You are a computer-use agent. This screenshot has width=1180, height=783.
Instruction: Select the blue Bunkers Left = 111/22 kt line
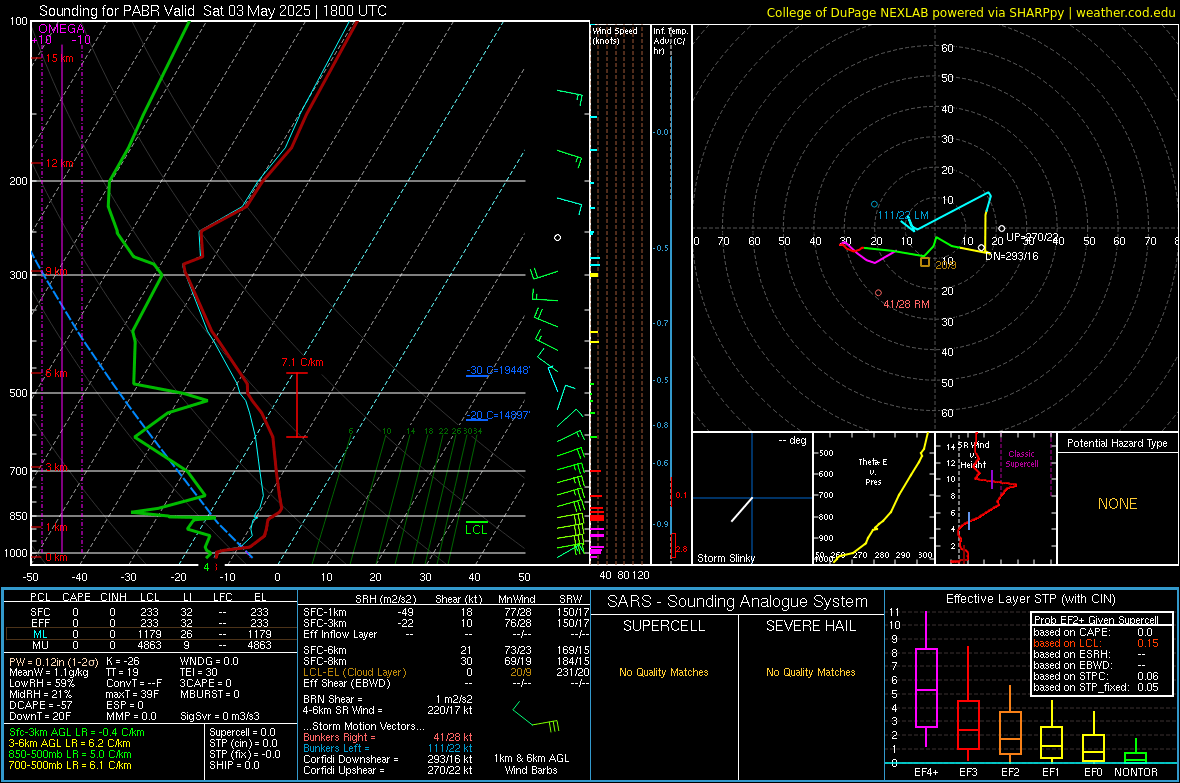[x=387, y=748]
